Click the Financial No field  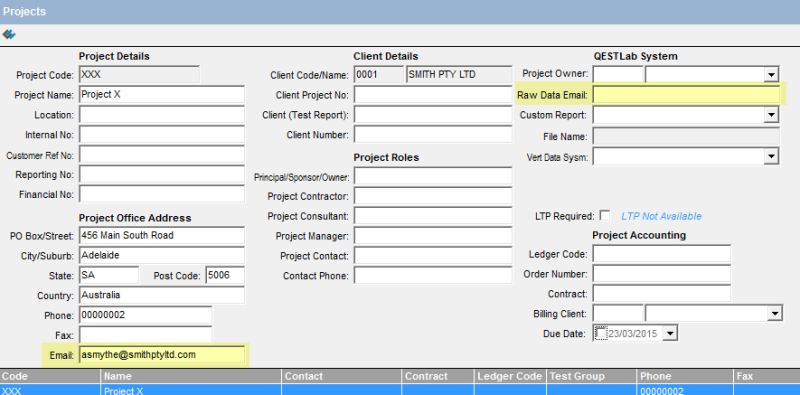(162, 194)
